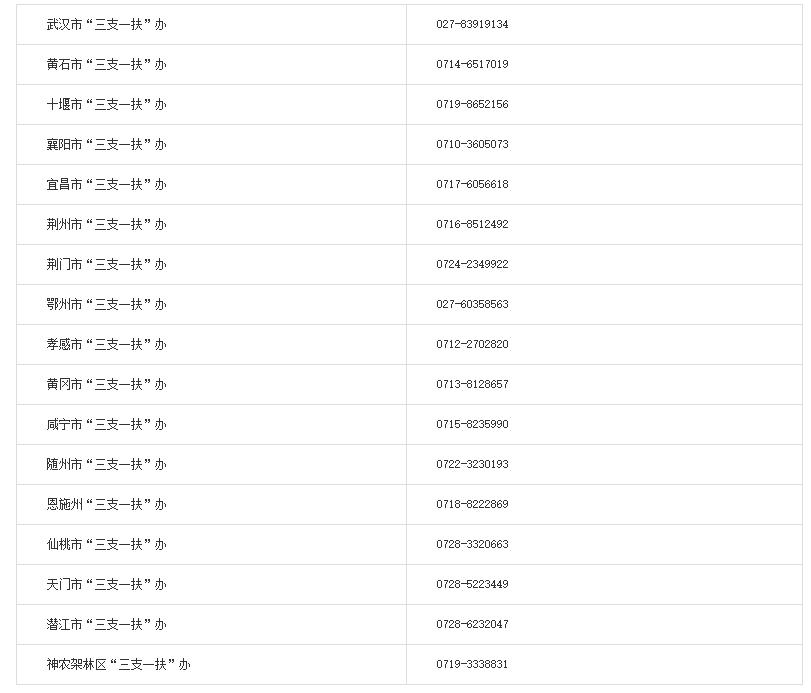Click the 孝感市 "三支一扶" 办 entry

[107, 344]
